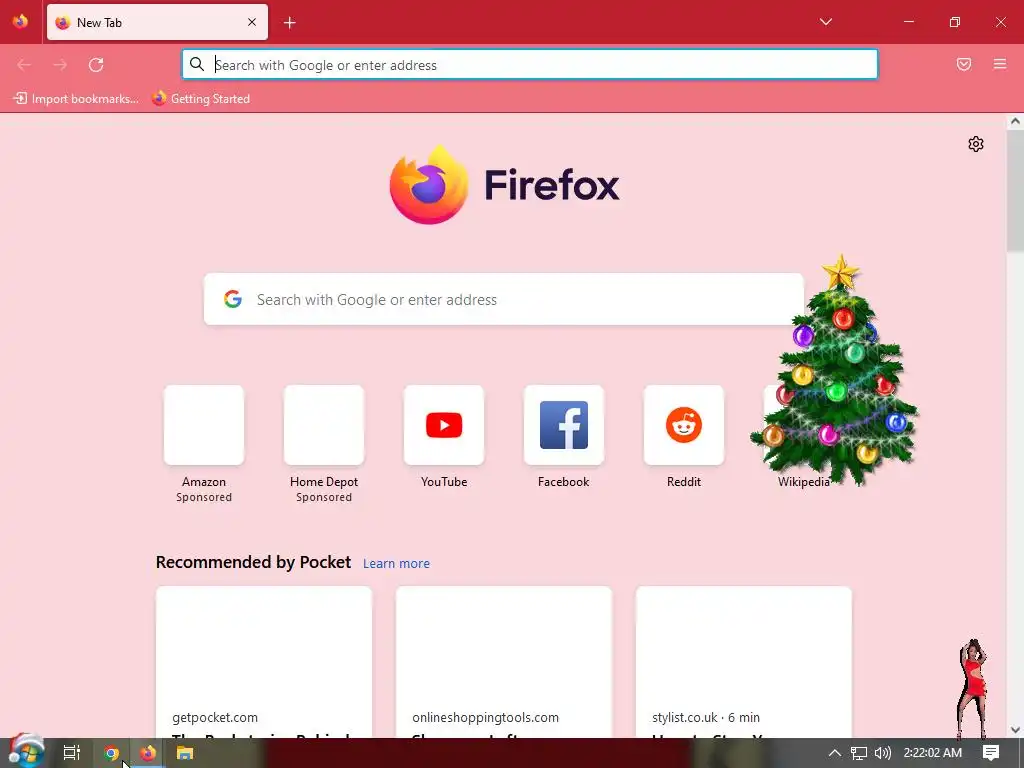Open the stylist.co.uk story card

(744, 662)
